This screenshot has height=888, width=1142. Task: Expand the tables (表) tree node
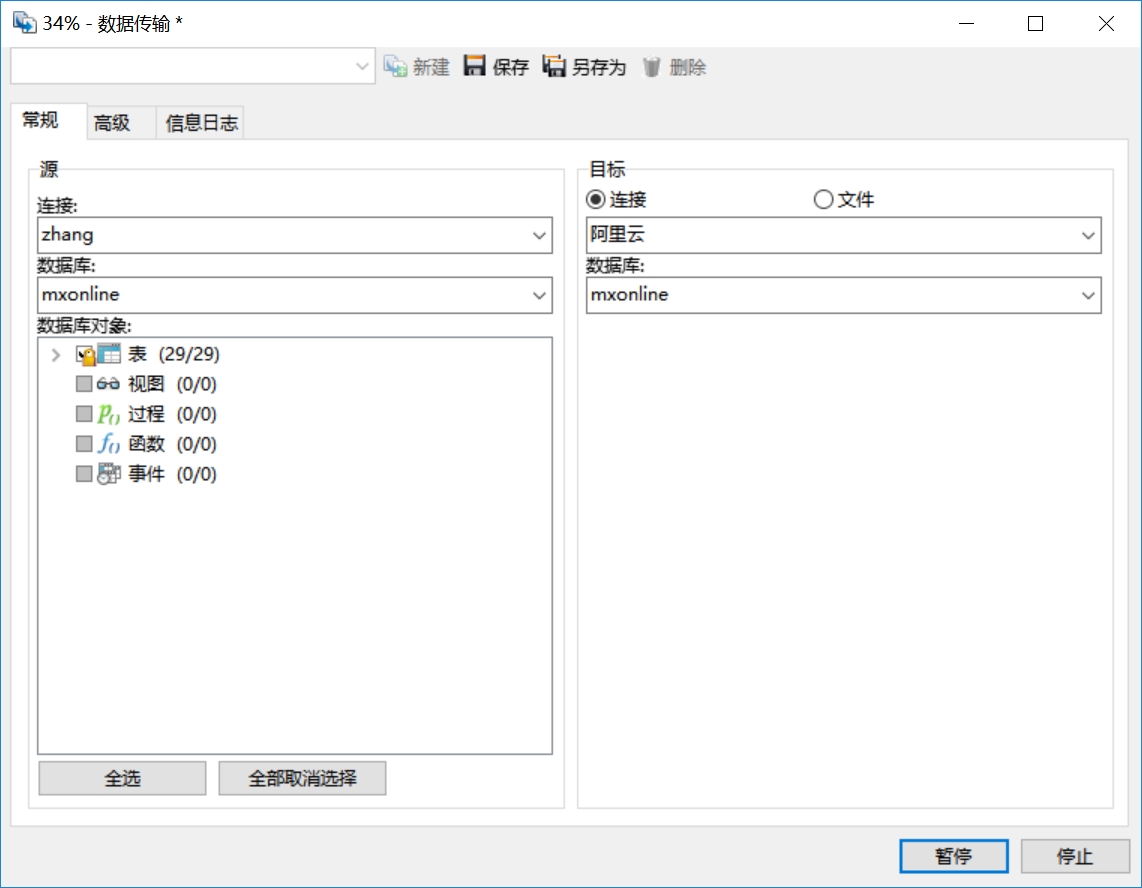point(56,355)
